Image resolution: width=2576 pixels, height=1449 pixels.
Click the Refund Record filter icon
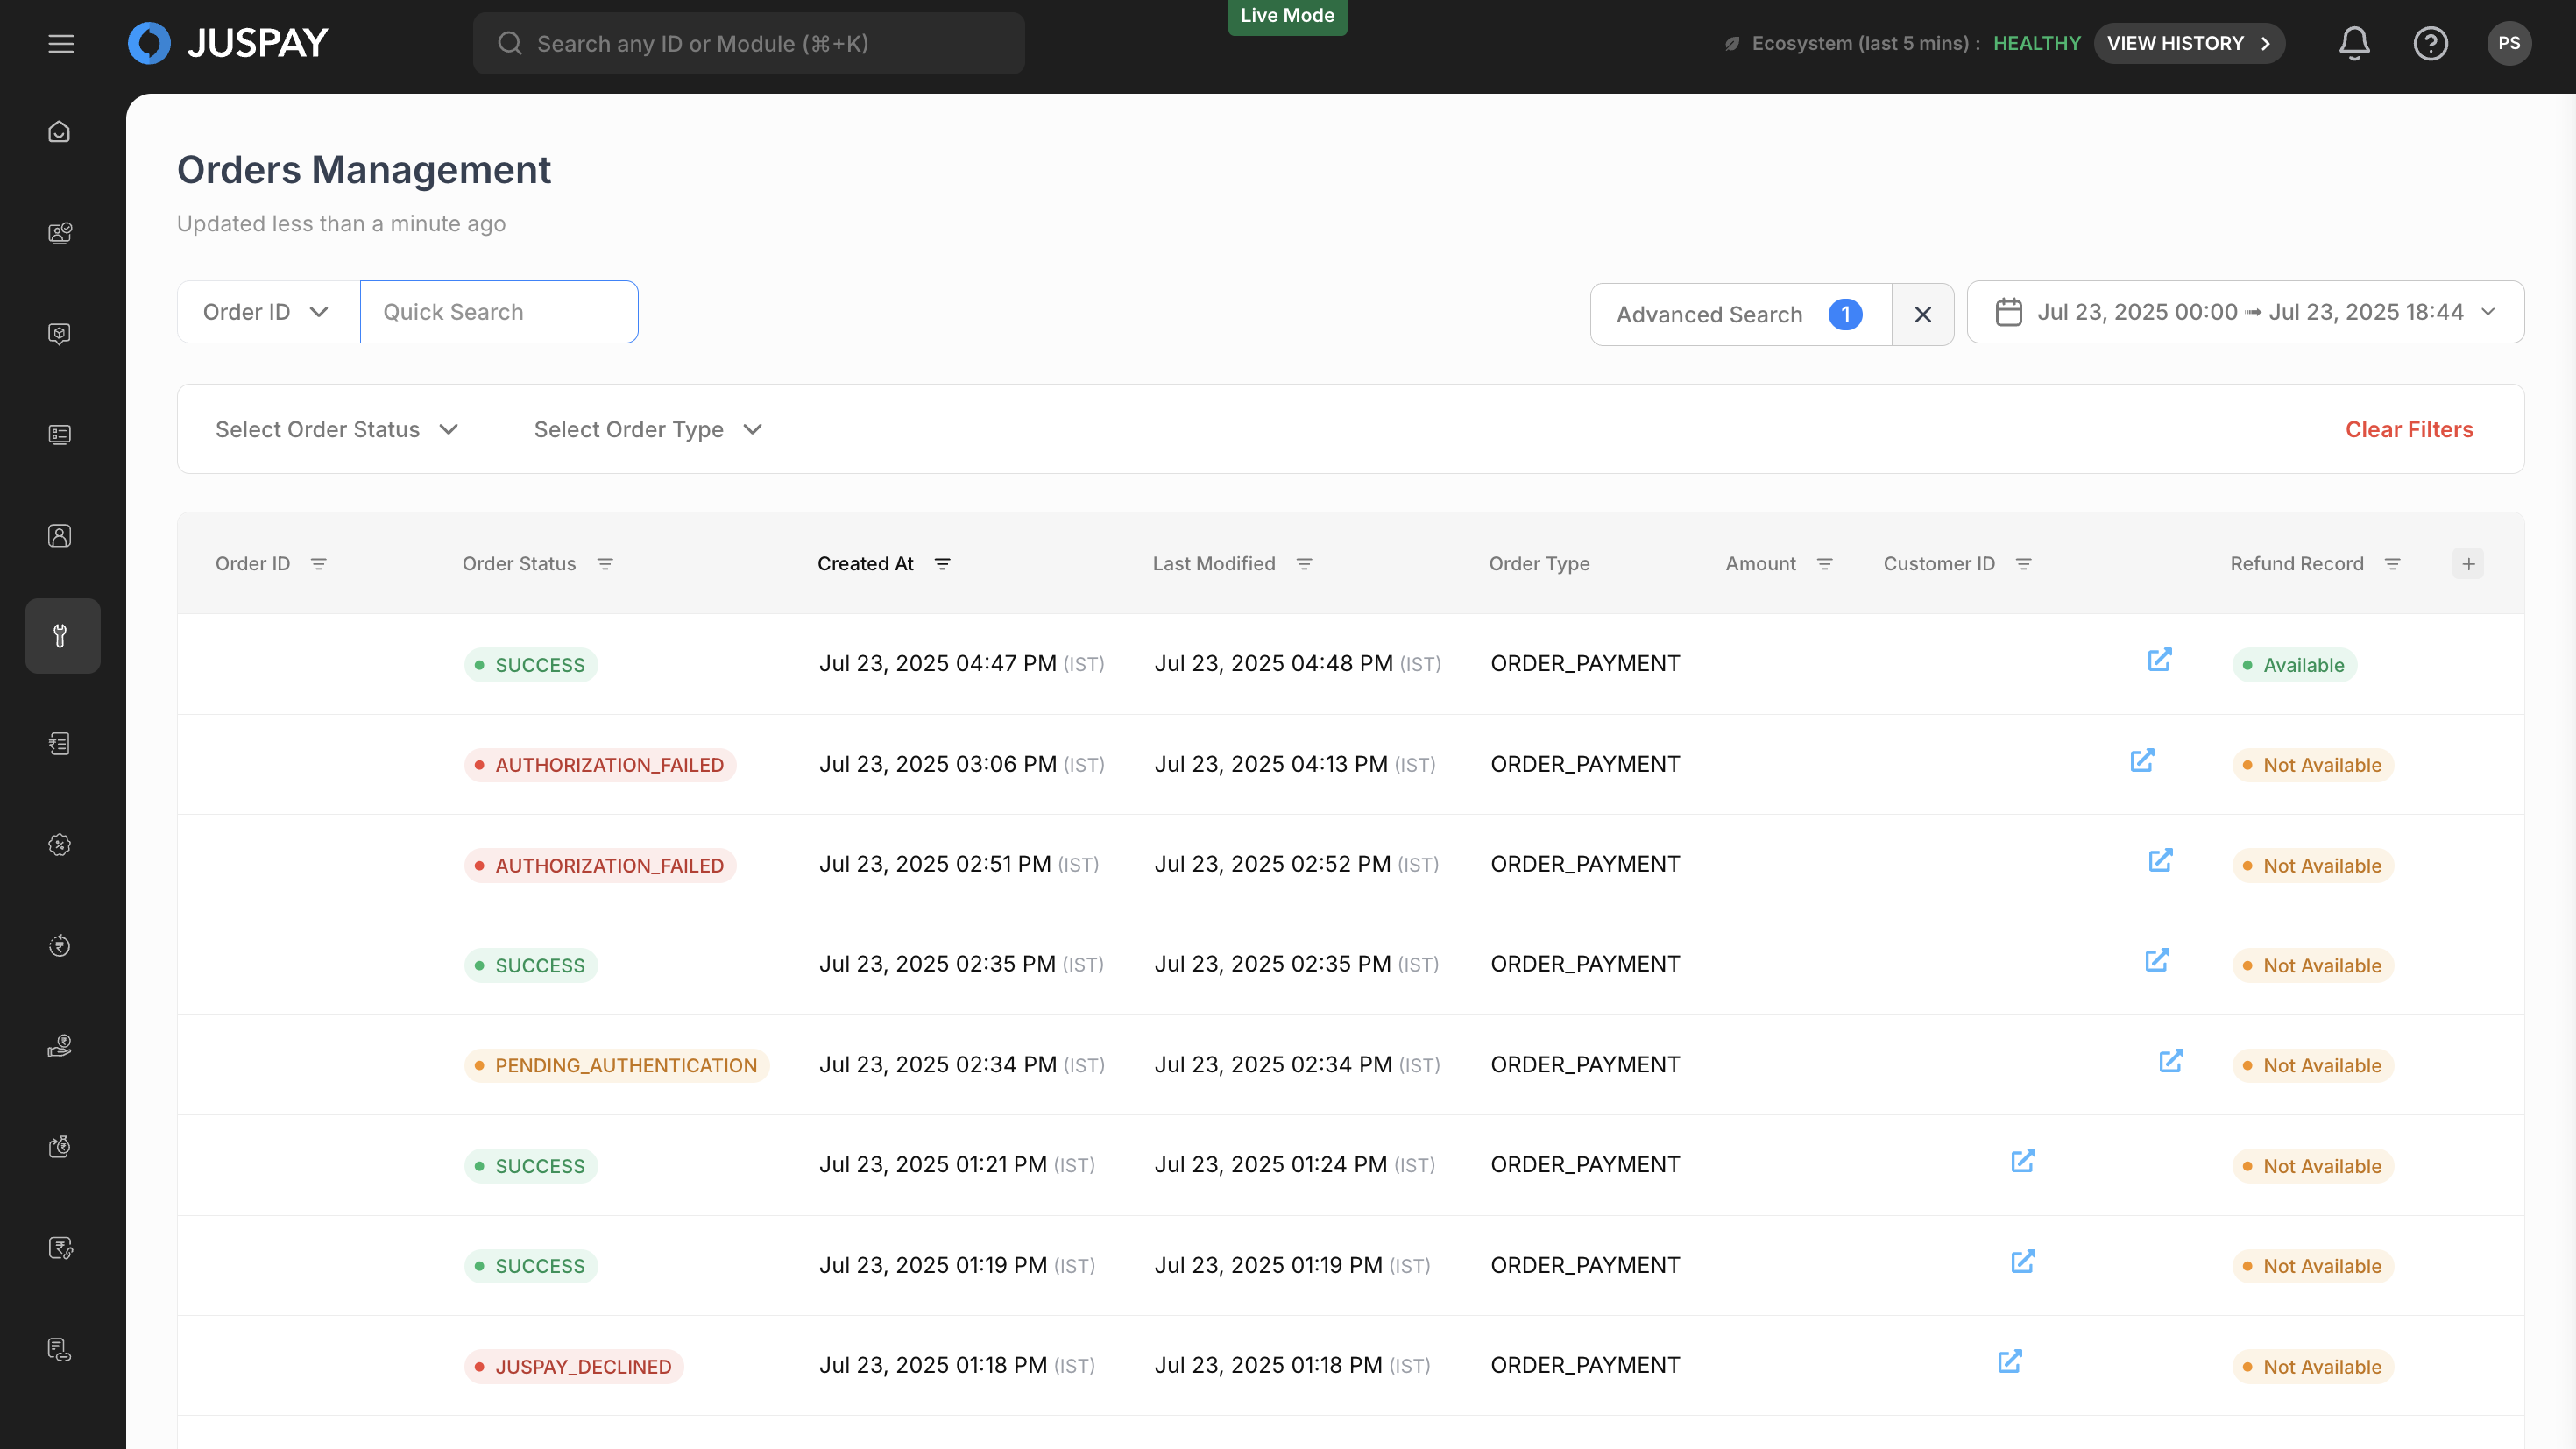point(2392,564)
